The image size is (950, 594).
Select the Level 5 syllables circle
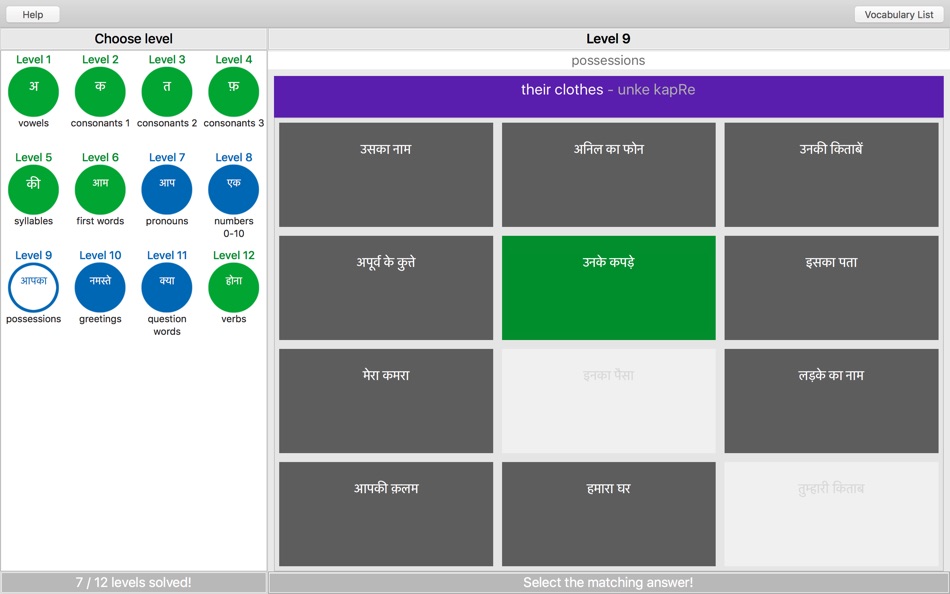coord(33,190)
